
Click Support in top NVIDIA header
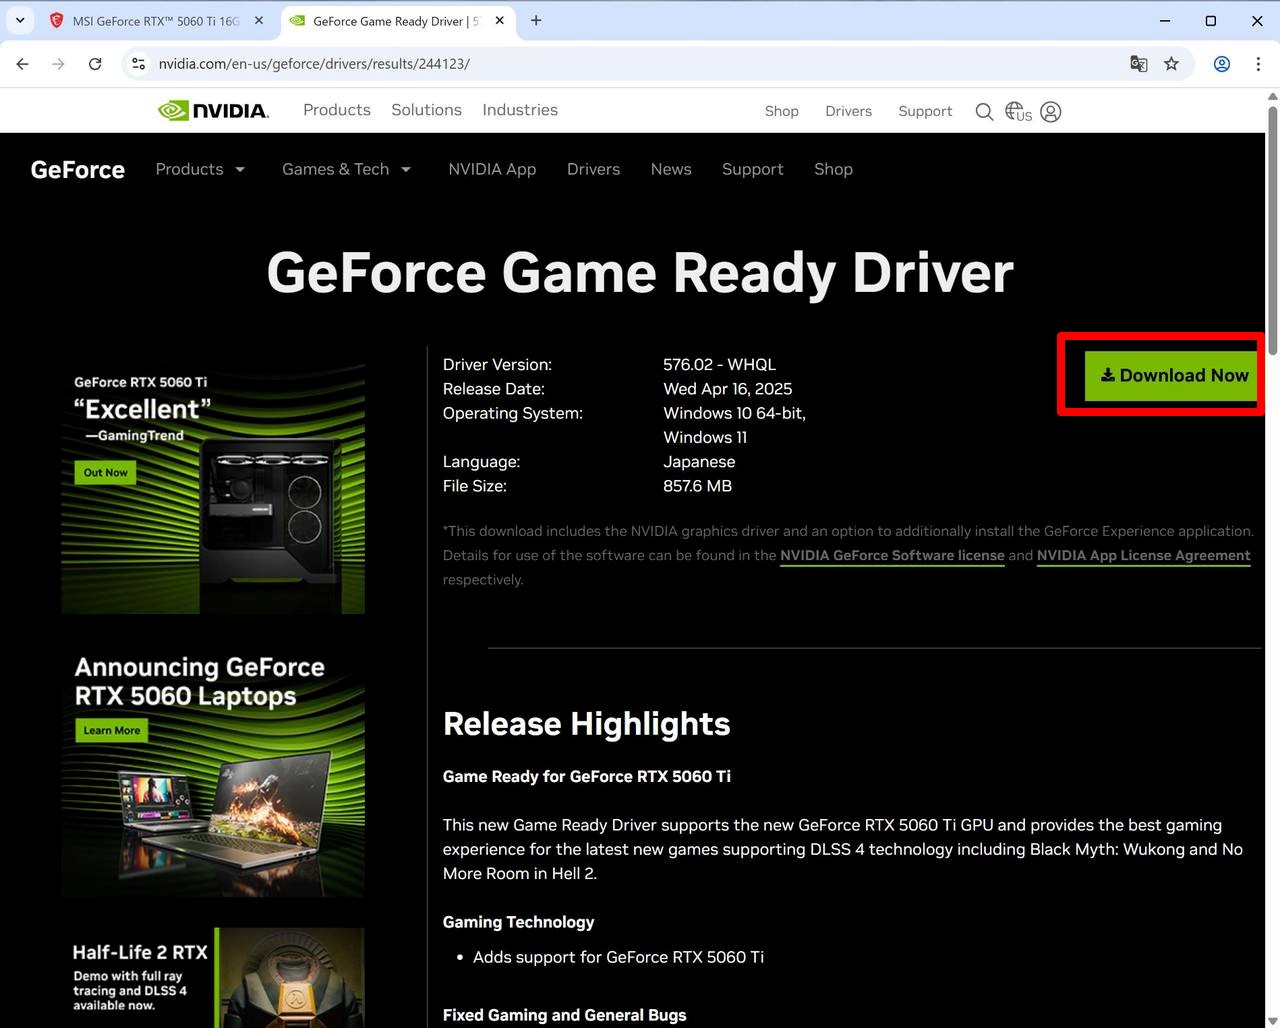[925, 111]
